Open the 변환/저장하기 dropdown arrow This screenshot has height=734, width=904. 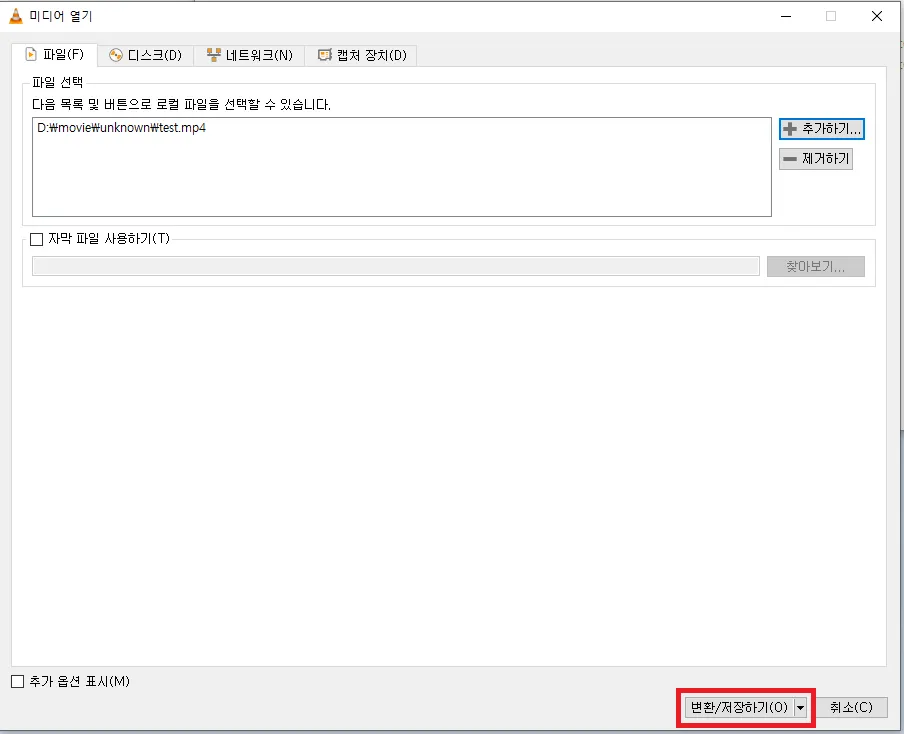point(801,707)
